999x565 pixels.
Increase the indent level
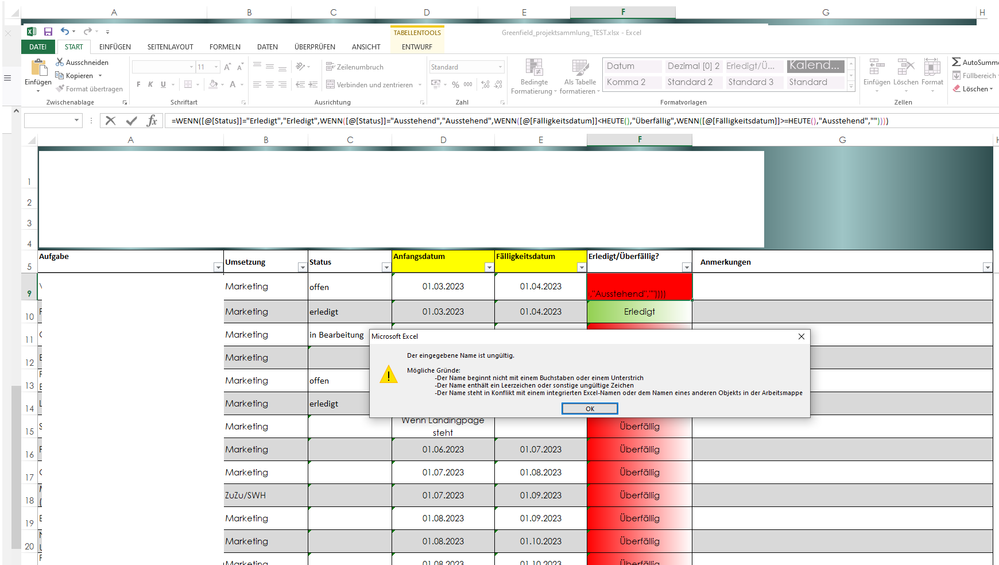[x=313, y=84]
